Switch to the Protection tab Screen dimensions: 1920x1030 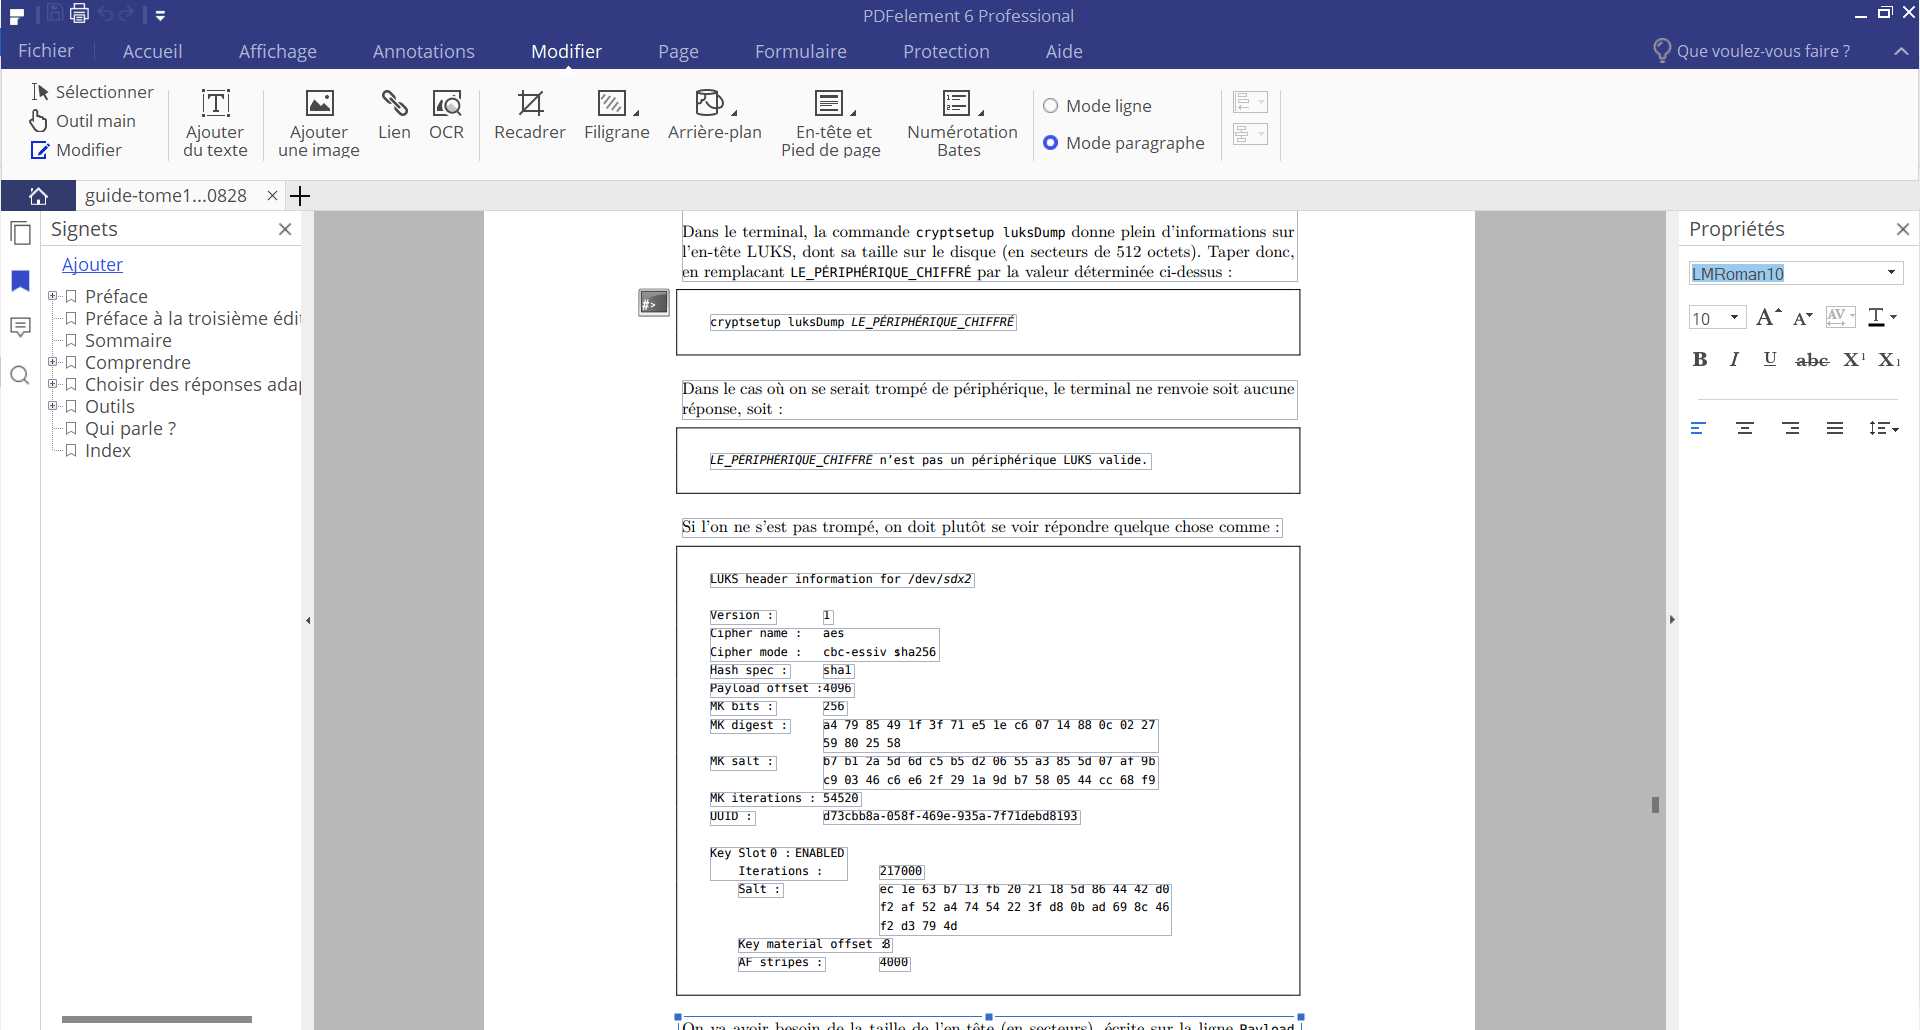(946, 51)
